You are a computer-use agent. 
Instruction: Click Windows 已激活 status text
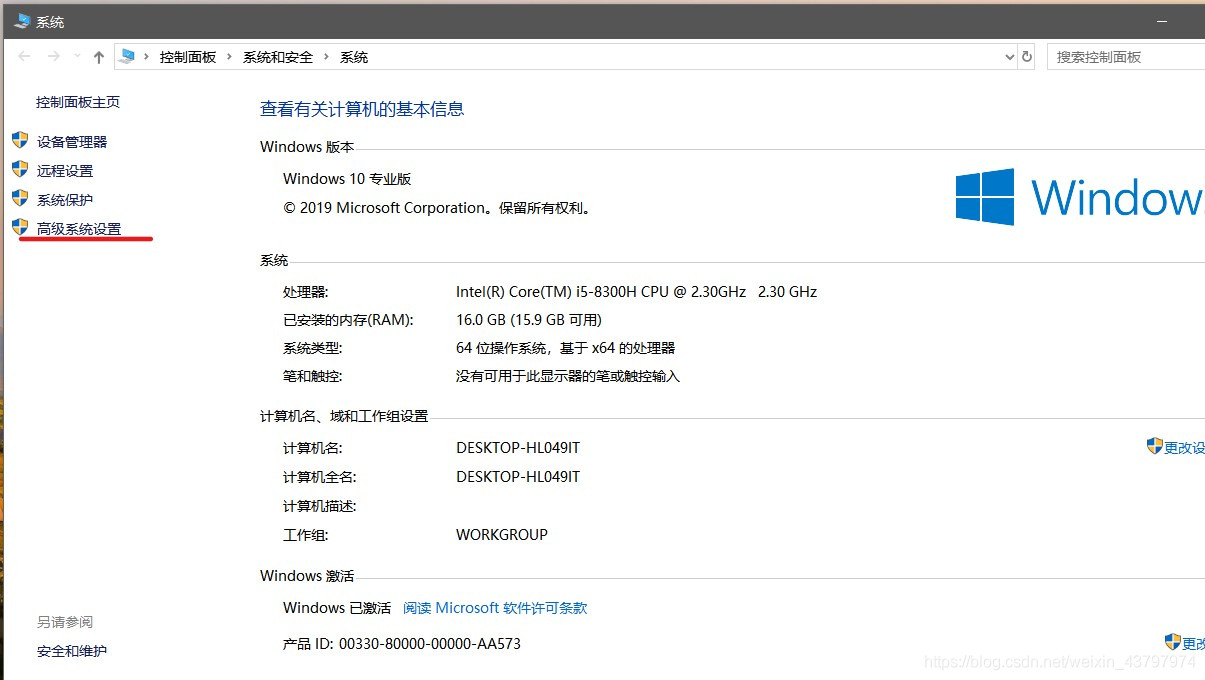pos(337,608)
